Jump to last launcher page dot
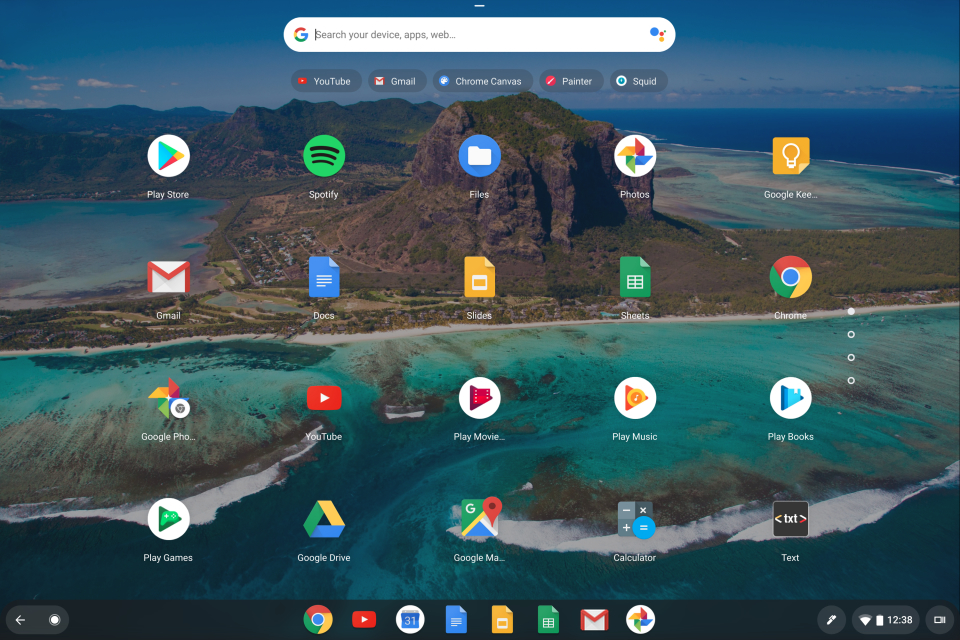 [x=851, y=380]
